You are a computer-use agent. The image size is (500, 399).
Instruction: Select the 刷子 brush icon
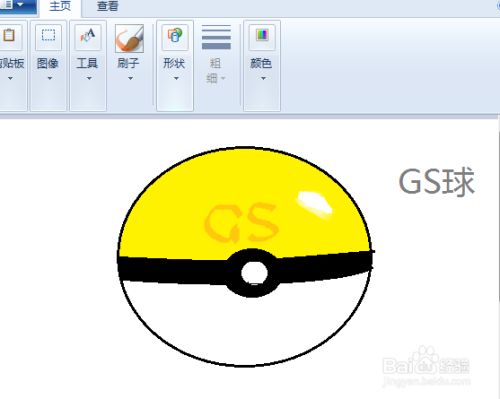pos(129,38)
